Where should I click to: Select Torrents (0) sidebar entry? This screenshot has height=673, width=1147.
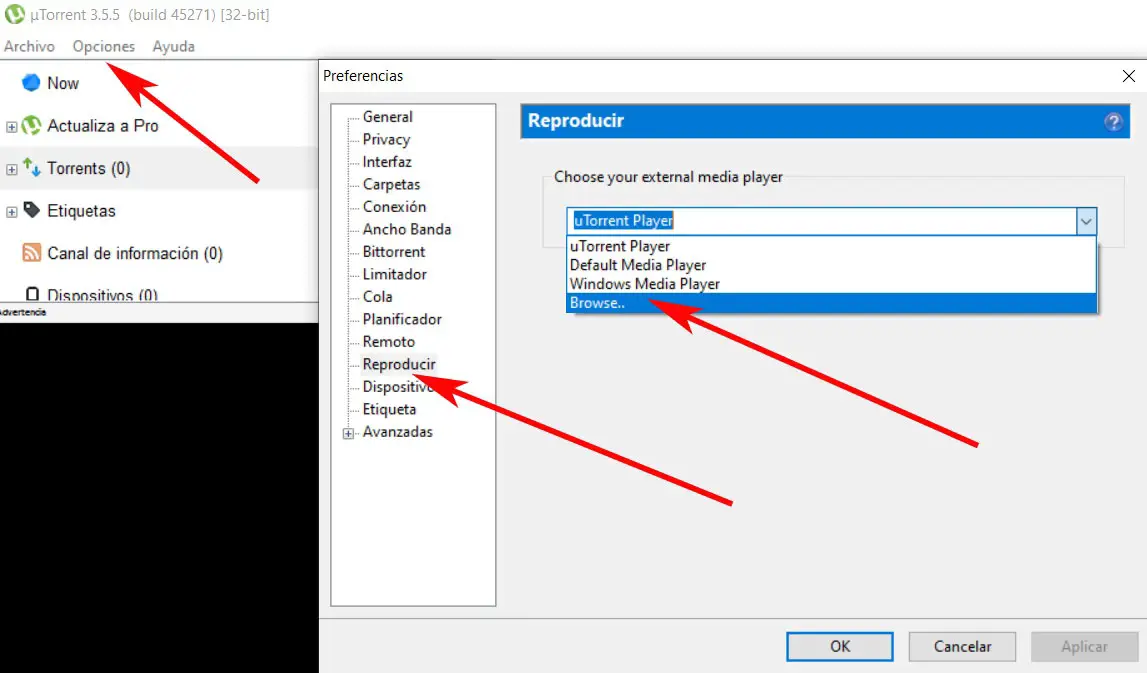point(89,168)
